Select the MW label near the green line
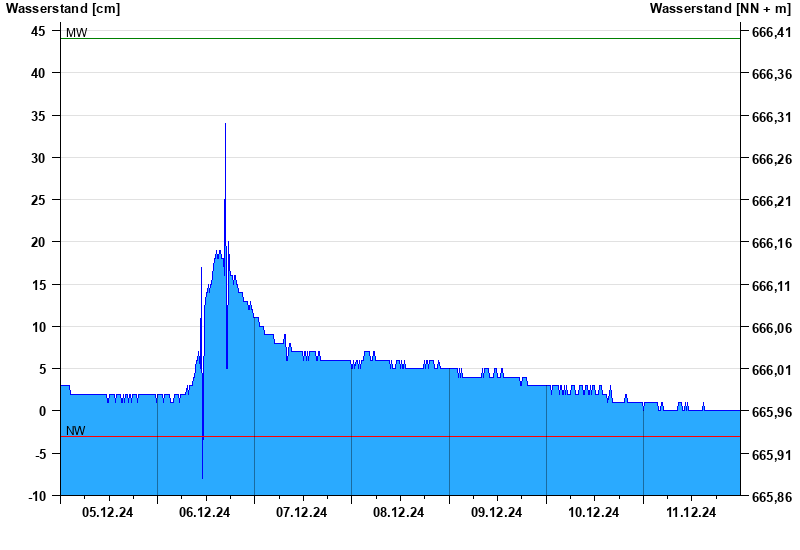Image resolution: width=800 pixels, height=550 pixels. (x=76, y=33)
